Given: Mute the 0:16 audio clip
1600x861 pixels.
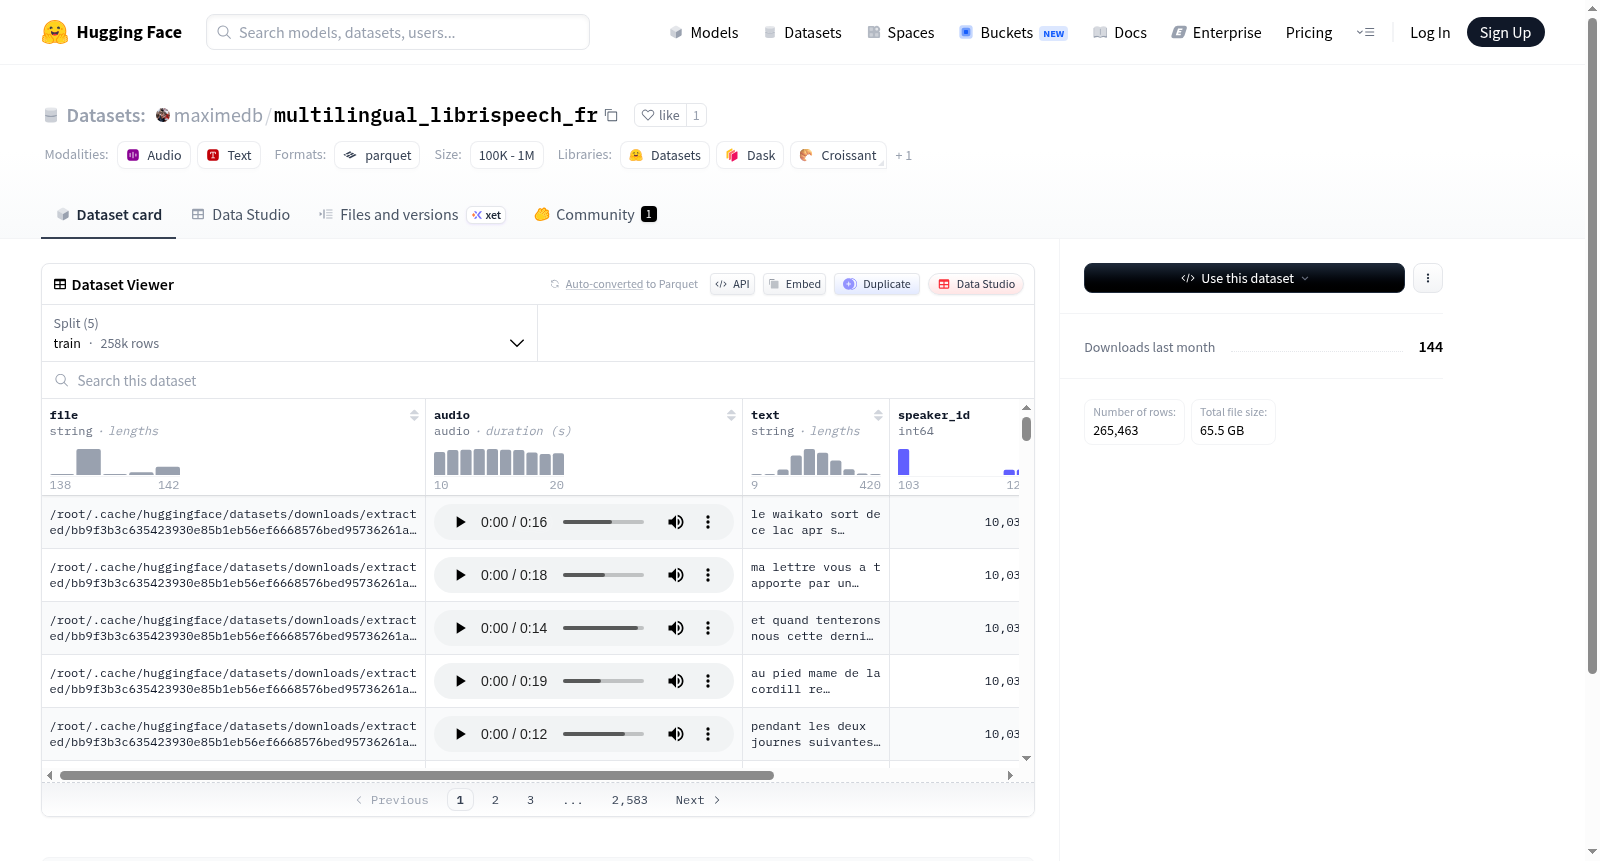Looking at the screenshot, I should click(676, 522).
